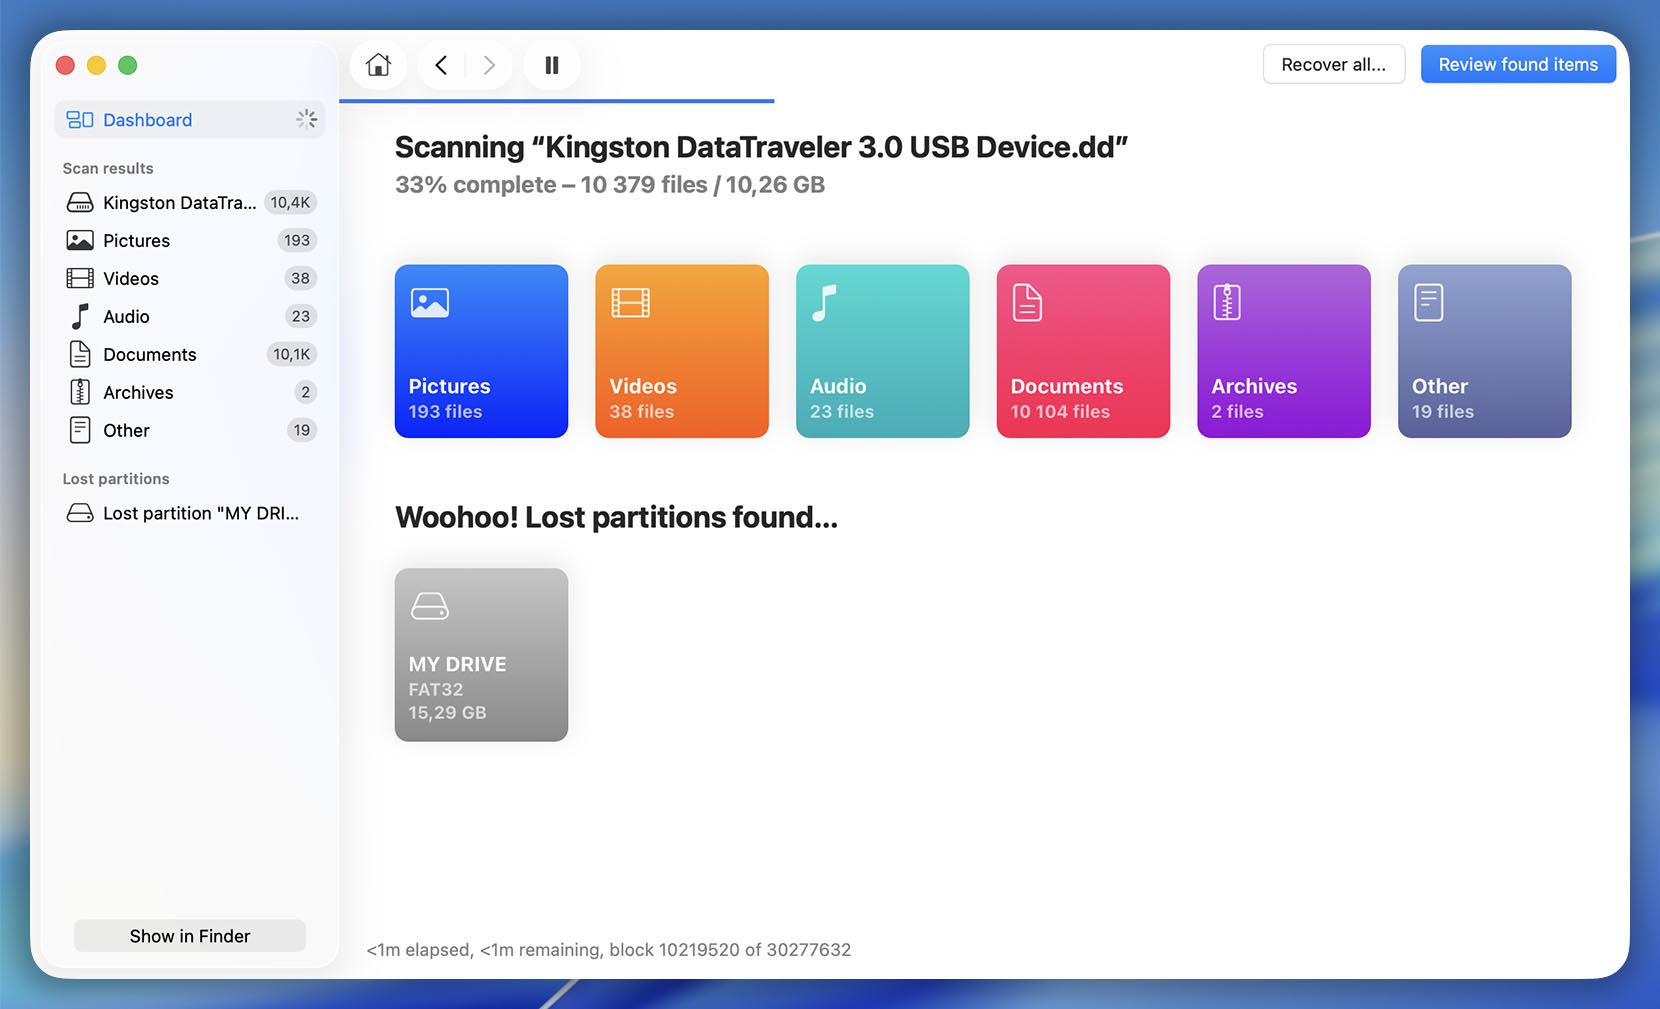Click the zip icon on Archives card

1227,303
